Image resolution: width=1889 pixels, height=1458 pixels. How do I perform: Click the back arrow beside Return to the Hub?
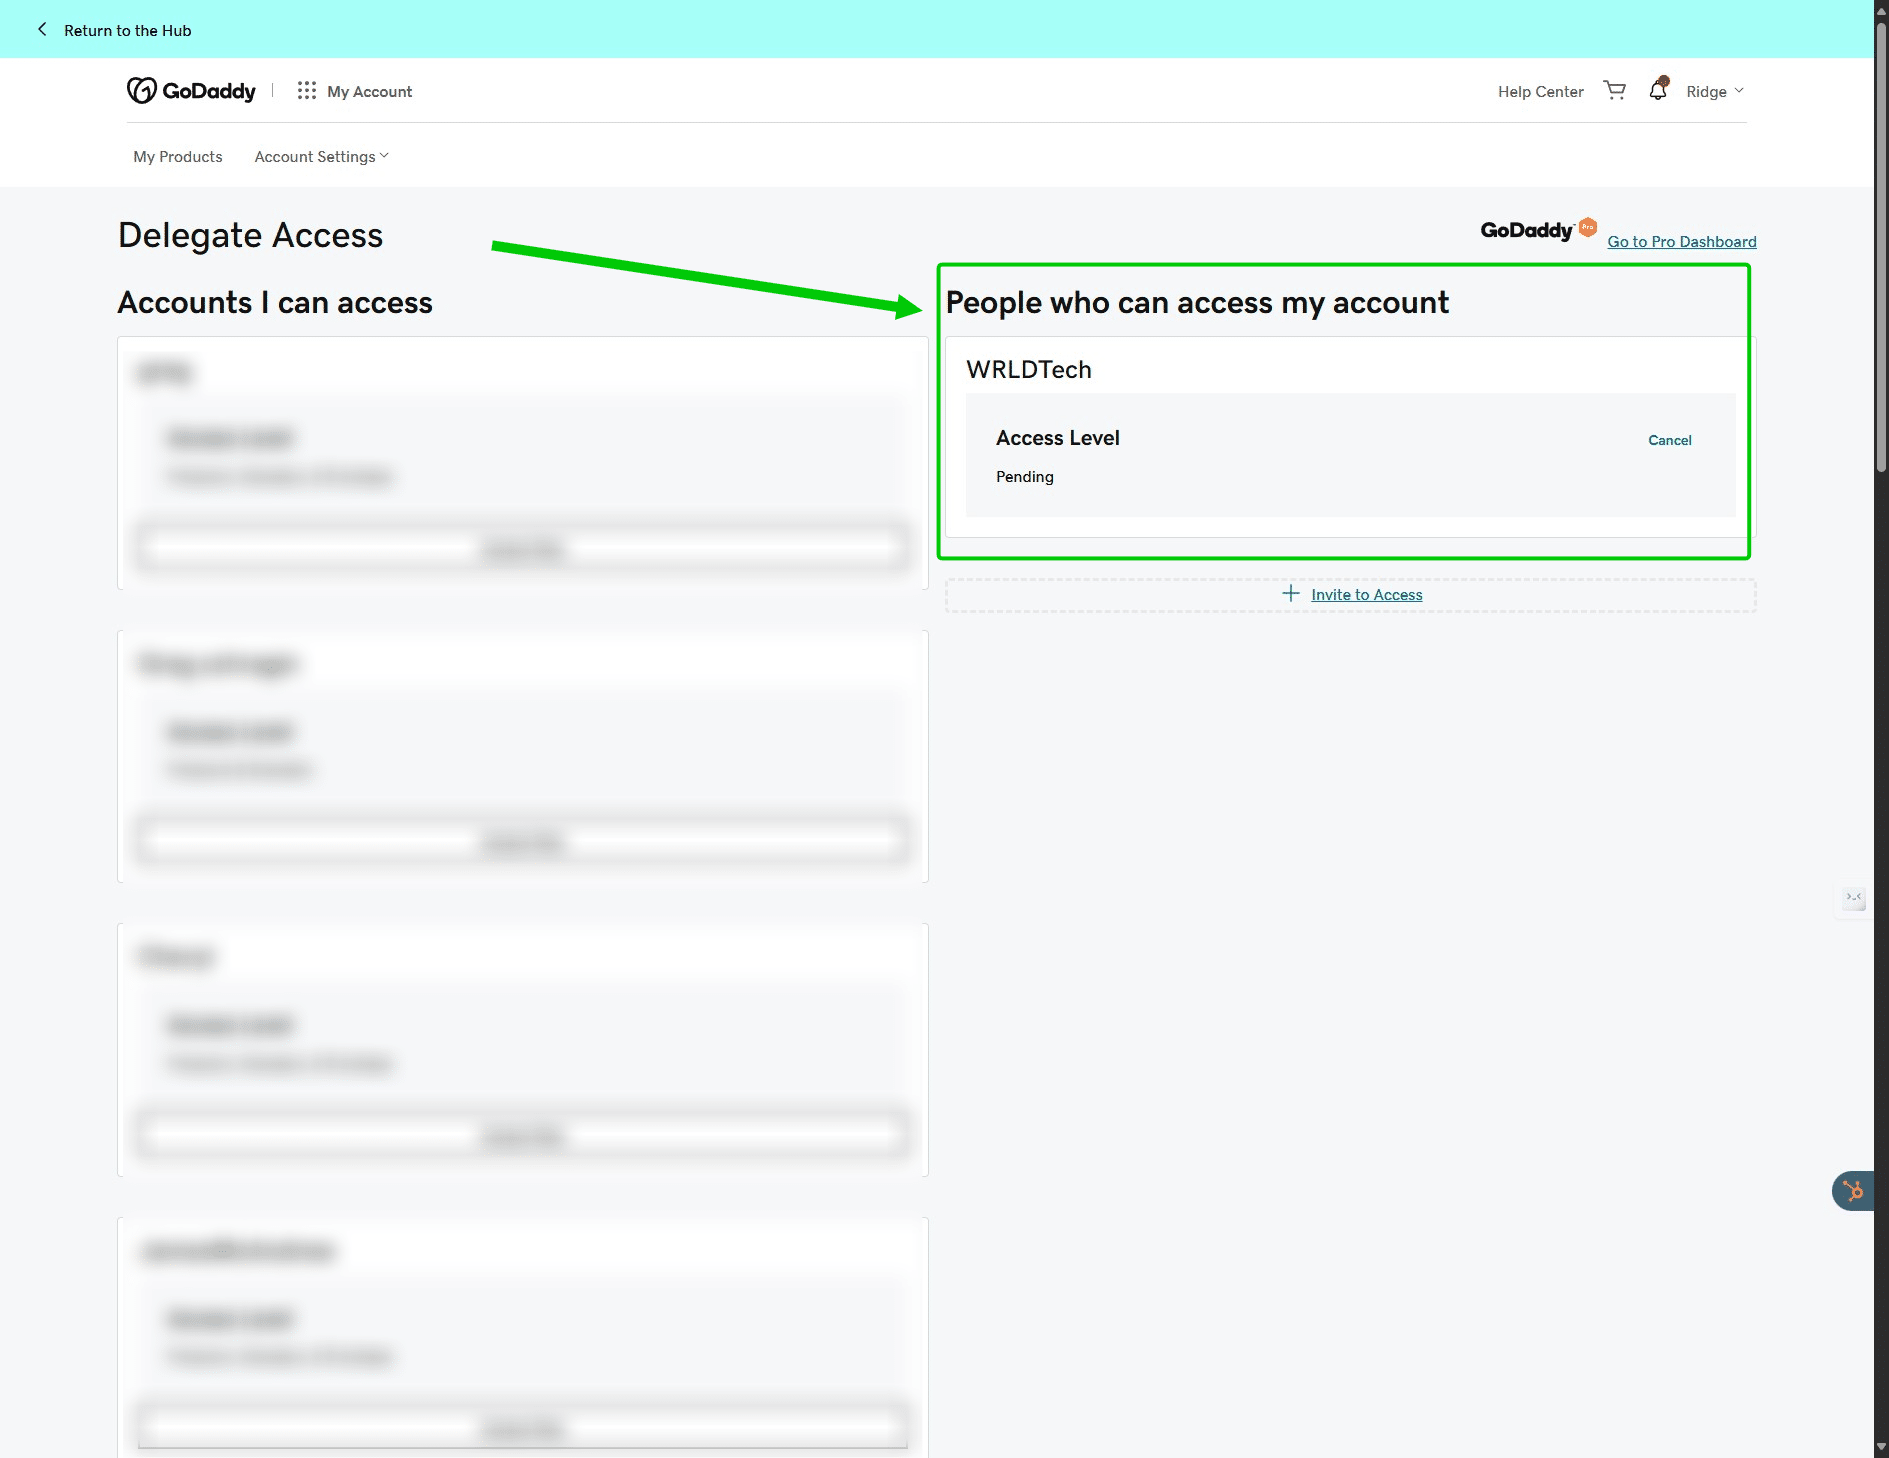click(42, 30)
